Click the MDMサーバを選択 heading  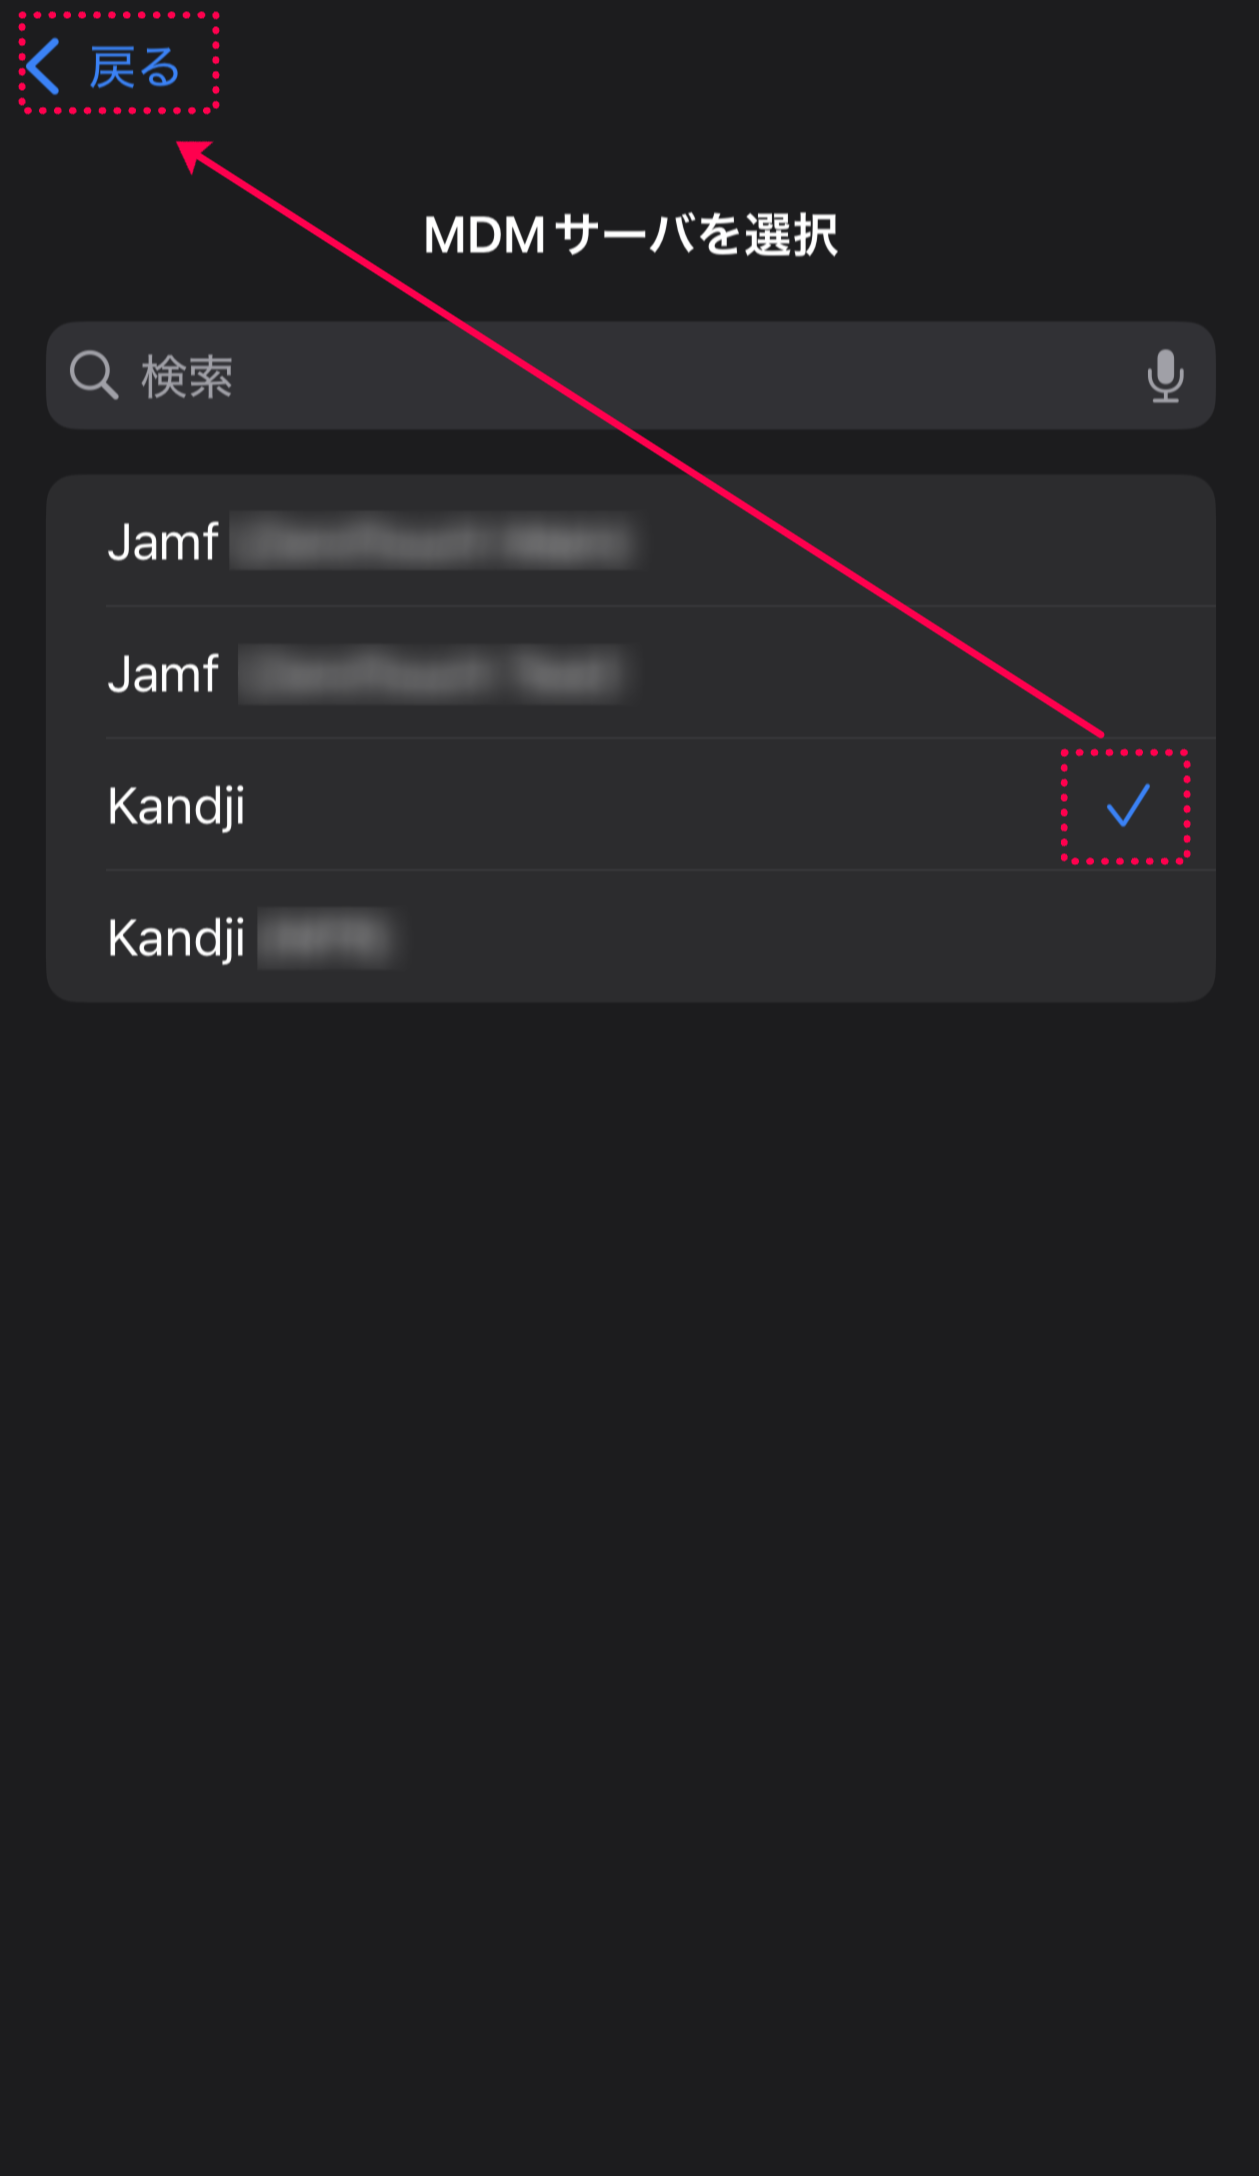(630, 235)
